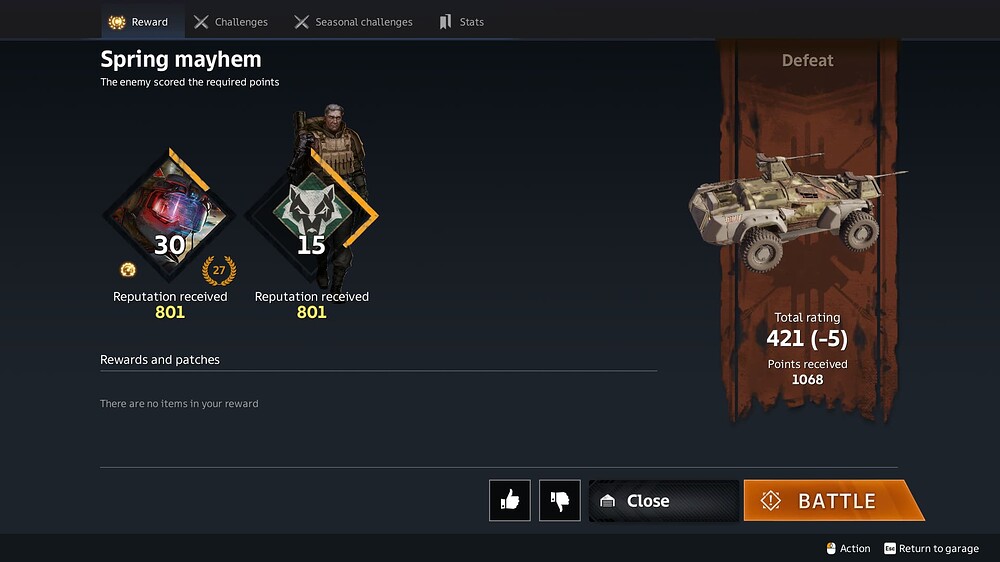Click the engineer badge showing level 30
This screenshot has height=562, width=1000.
point(169,214)
